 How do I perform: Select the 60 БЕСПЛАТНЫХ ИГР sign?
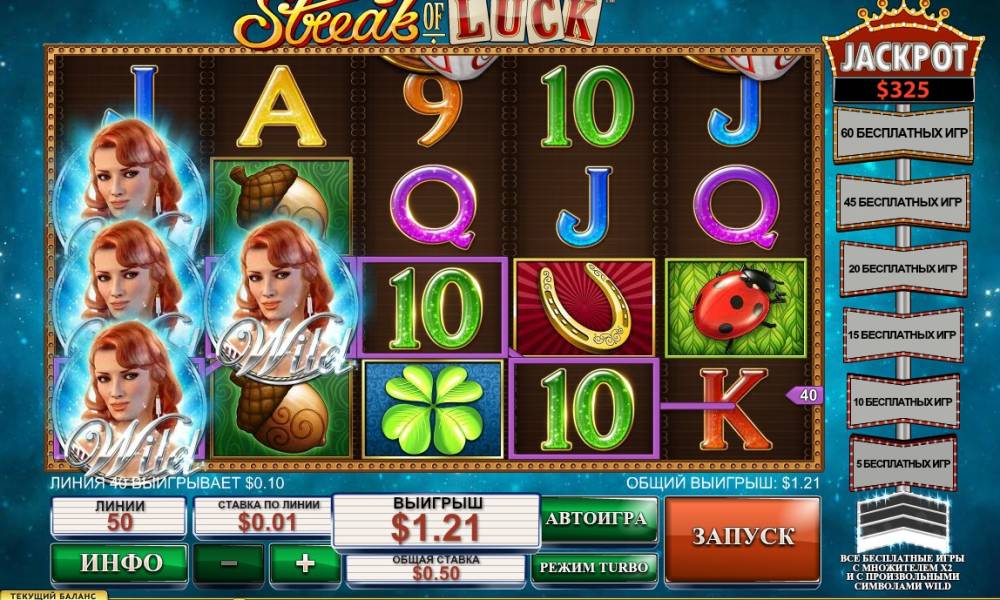(x=903, y=134)
